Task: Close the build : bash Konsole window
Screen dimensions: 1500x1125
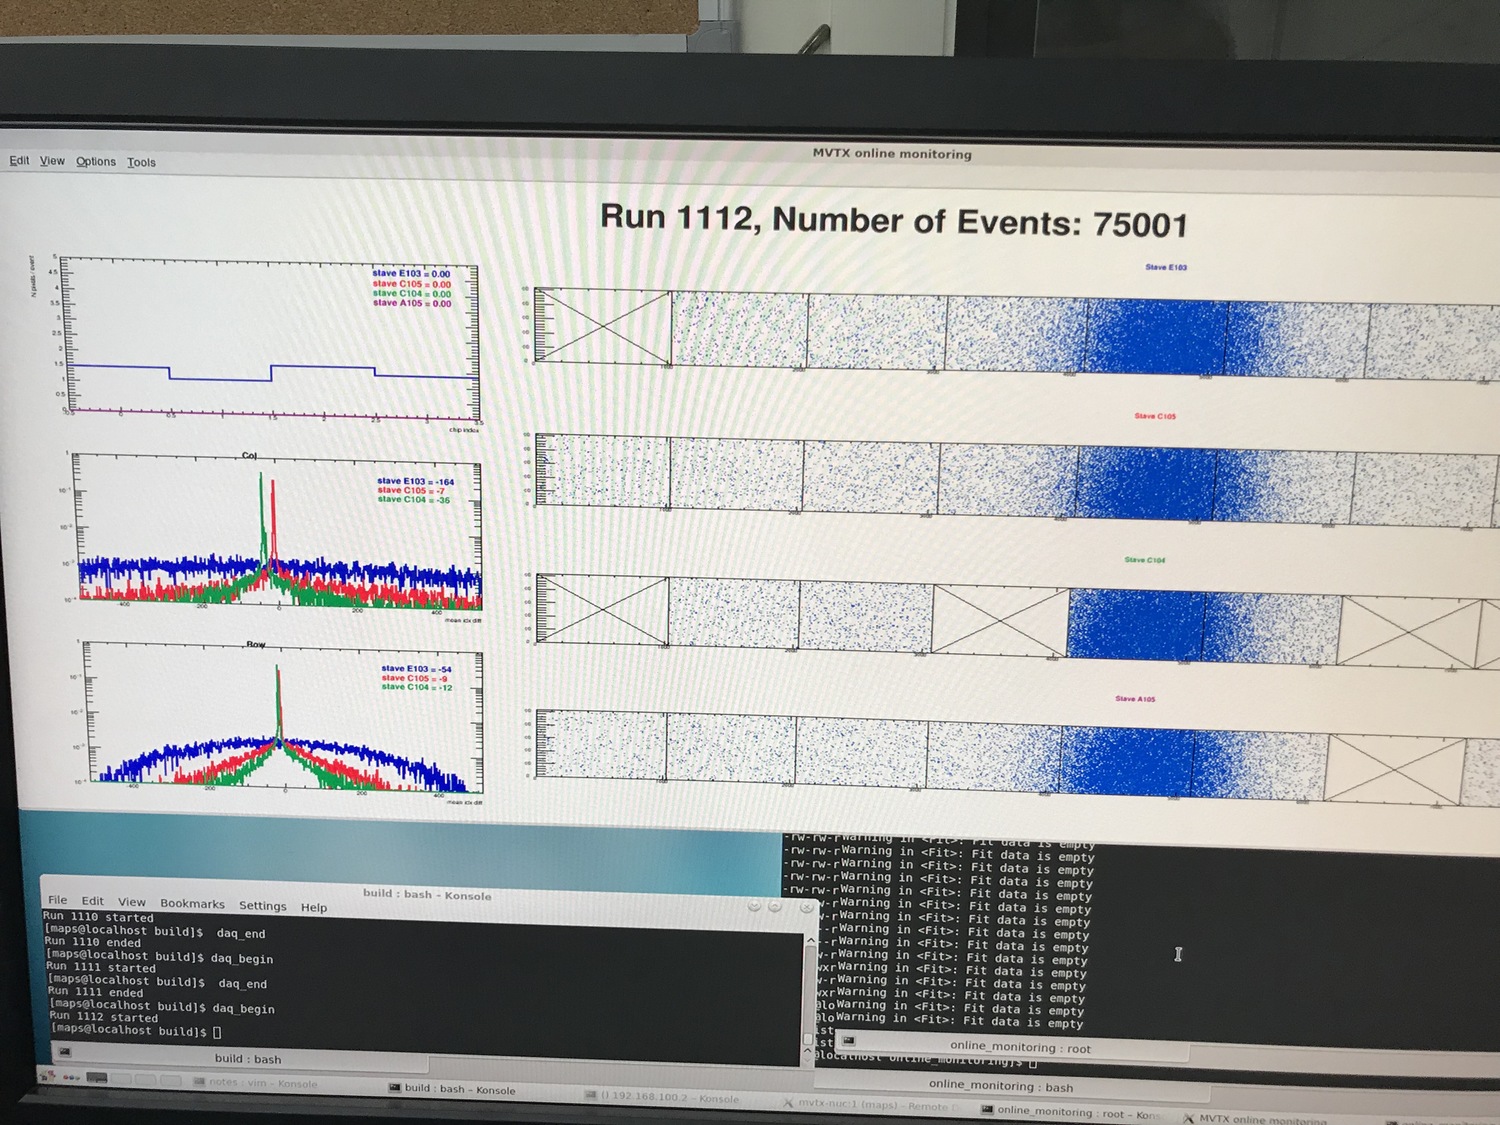Action: pos(806,908)
